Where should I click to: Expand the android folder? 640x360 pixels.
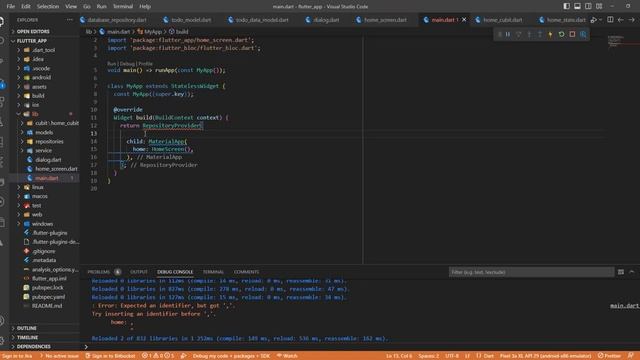click(x=44, y=77)
